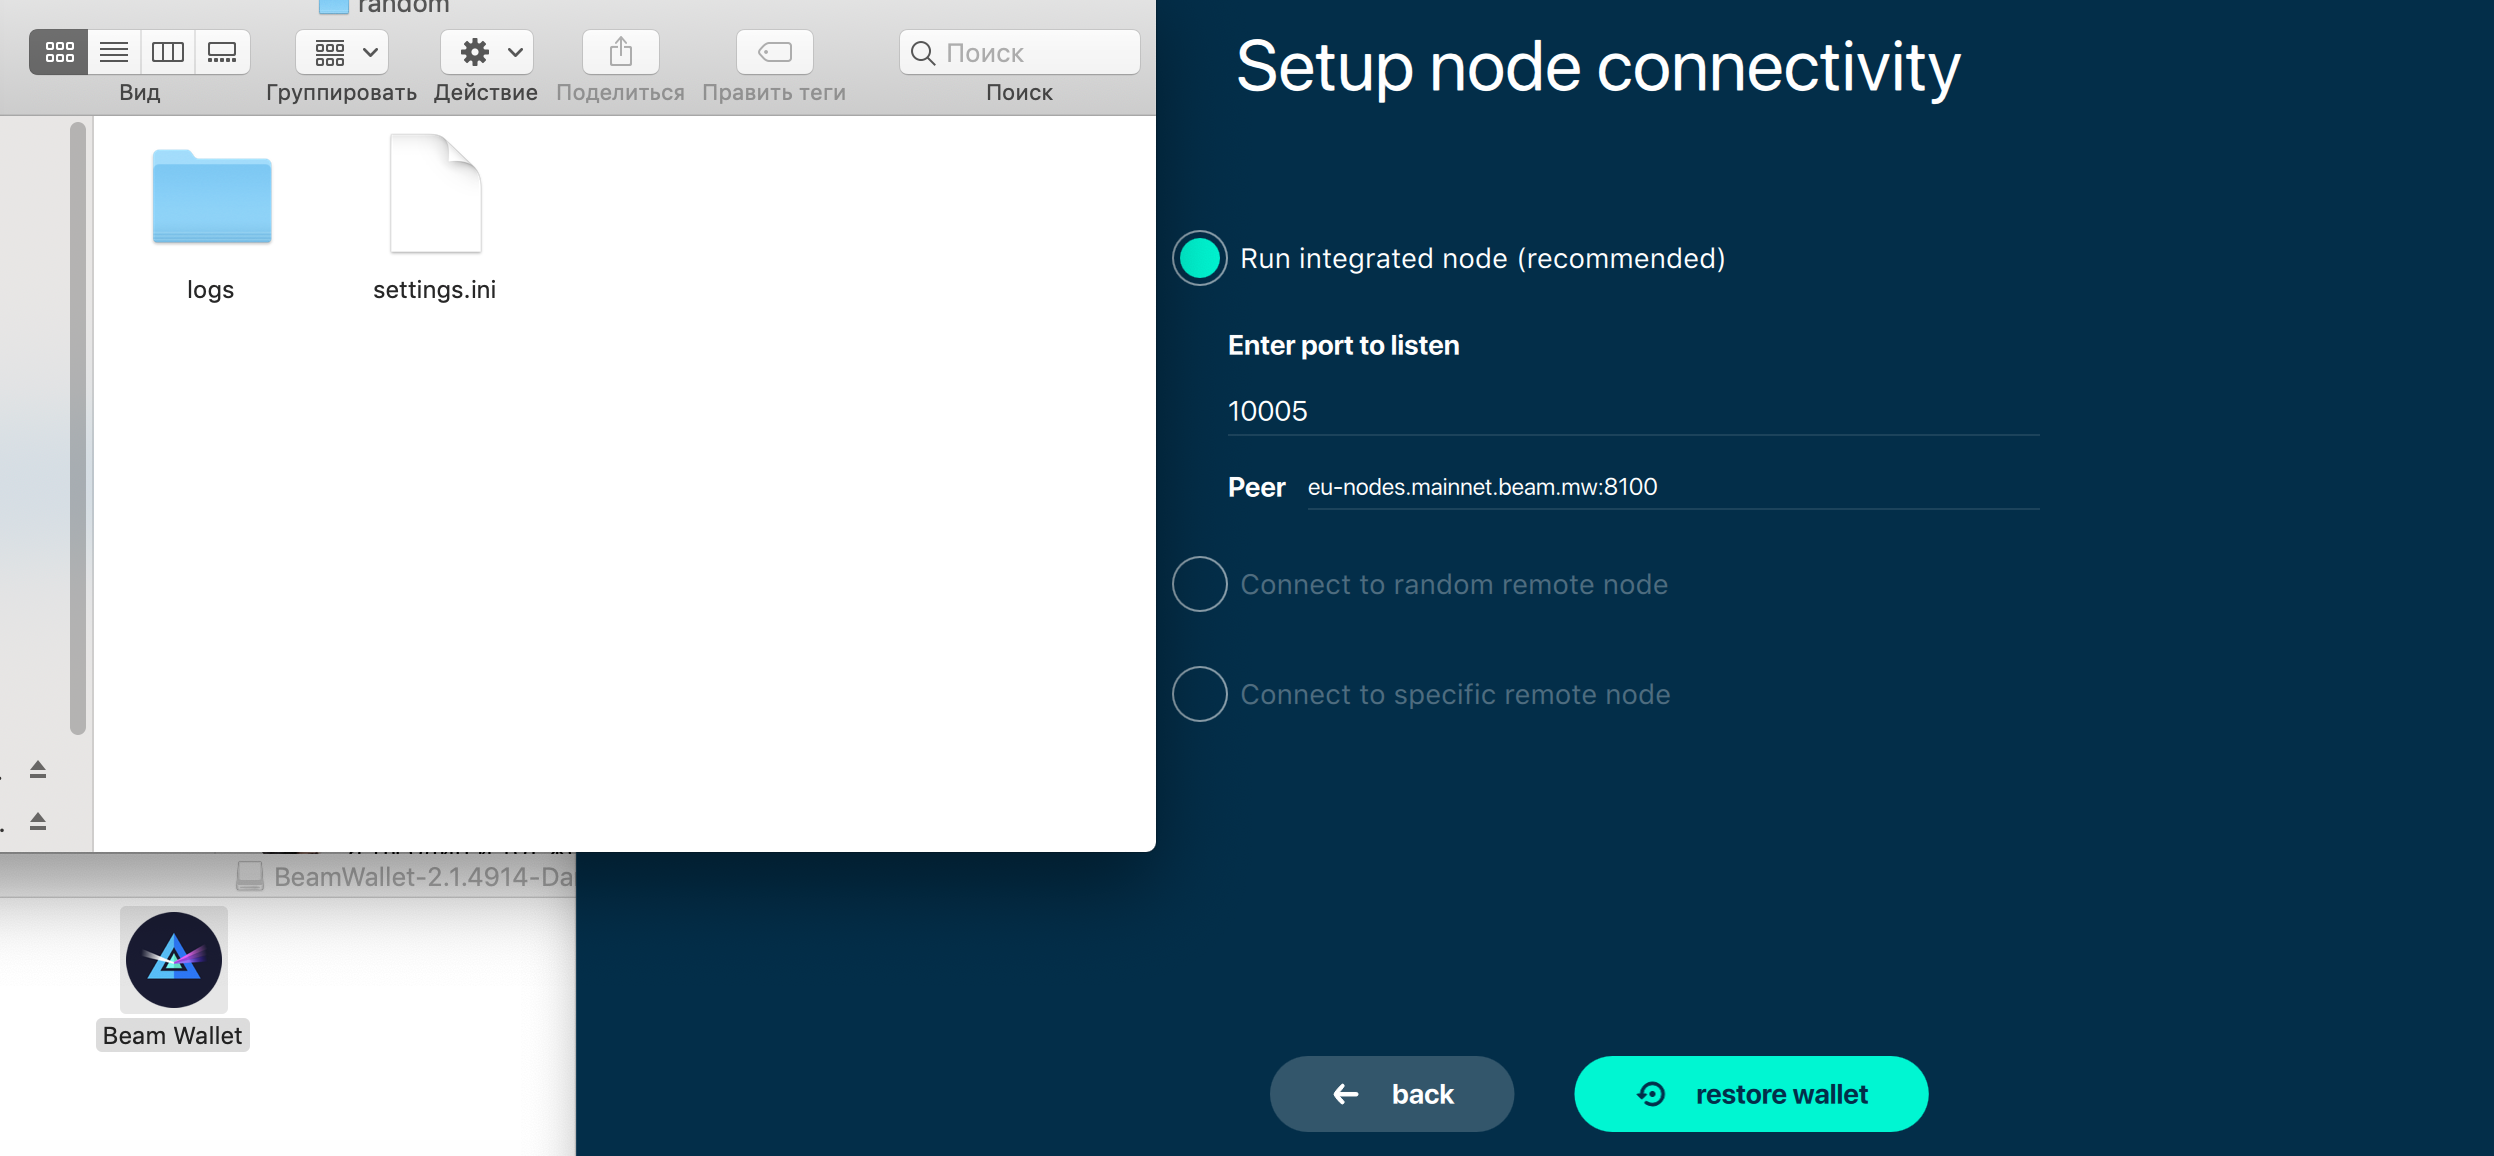This screenshot has height=1156, width=2494.
Task: Go back with the back button
Action: point(1391,1093)
